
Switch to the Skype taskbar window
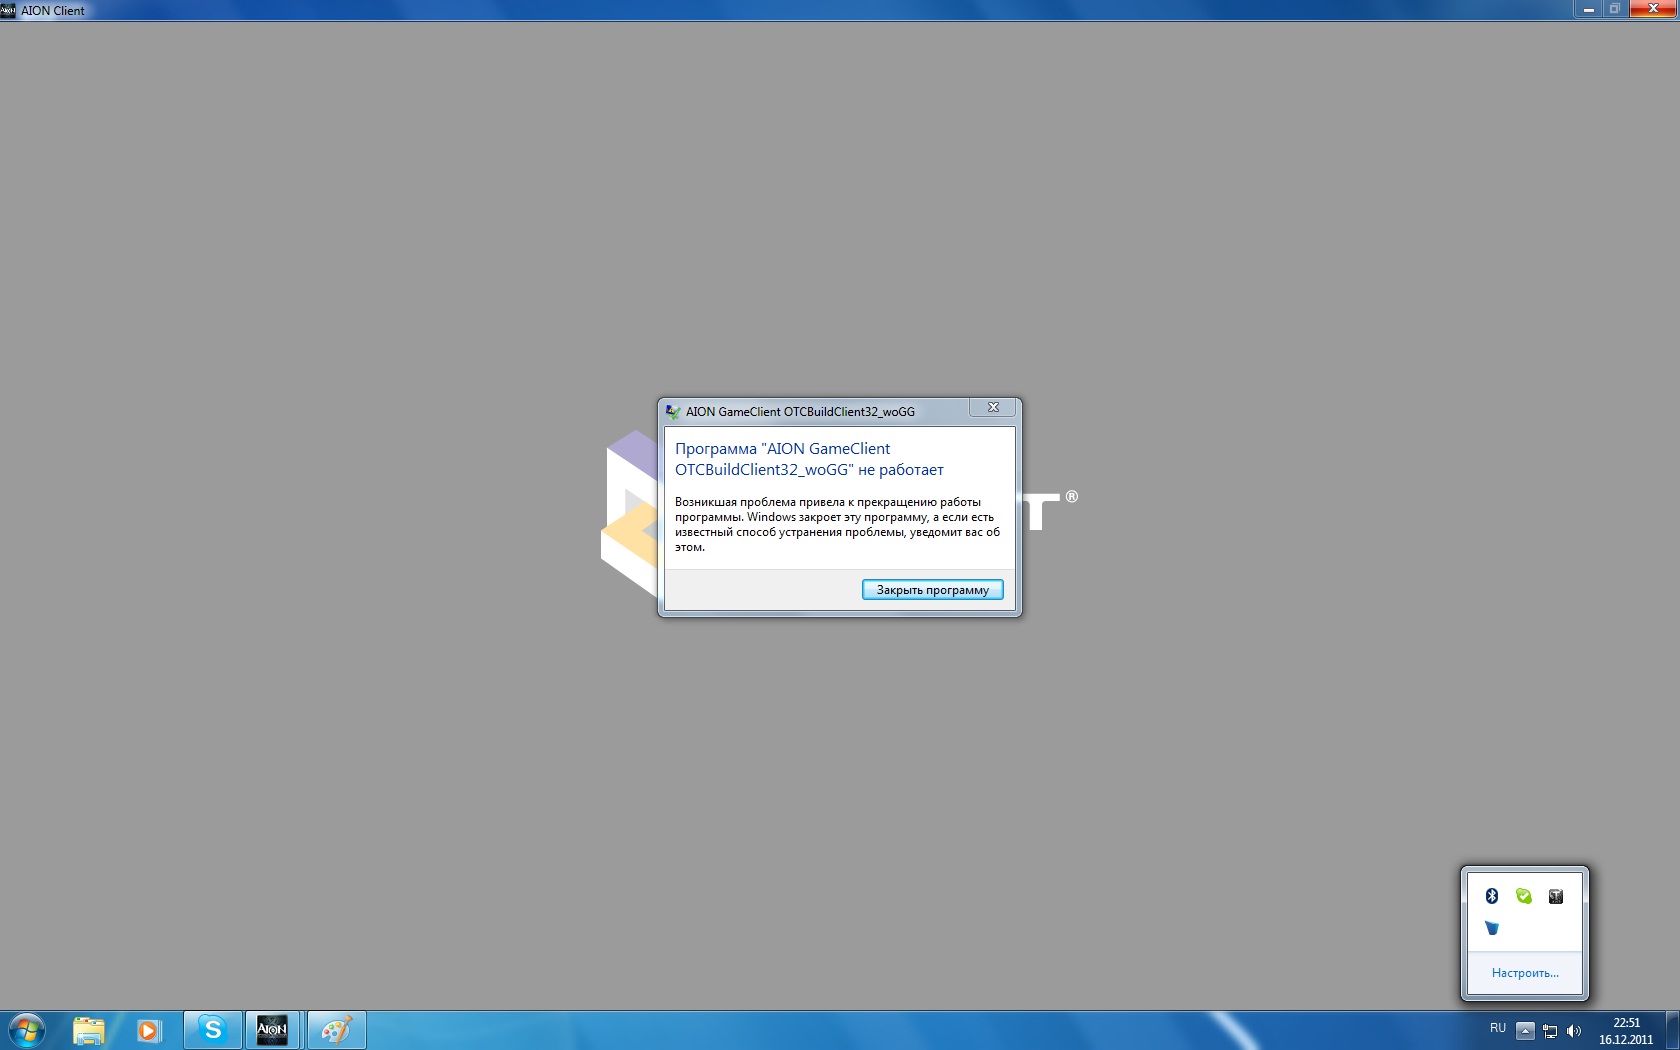tap(212, 1030)
